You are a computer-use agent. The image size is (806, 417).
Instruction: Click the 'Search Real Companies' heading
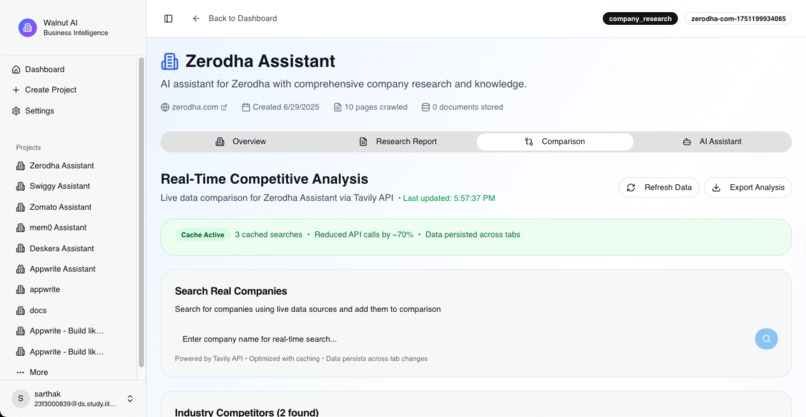click(231, 291)
